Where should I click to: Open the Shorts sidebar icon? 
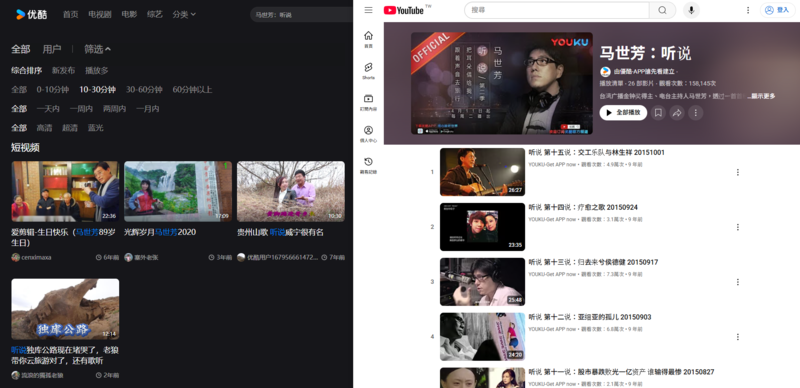(x=368, y=71)
